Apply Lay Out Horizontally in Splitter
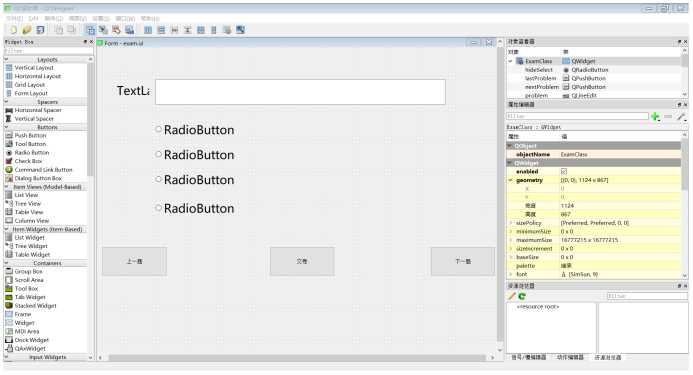The width and height of the screenshot is (693, 375). [x=175, y=30]
